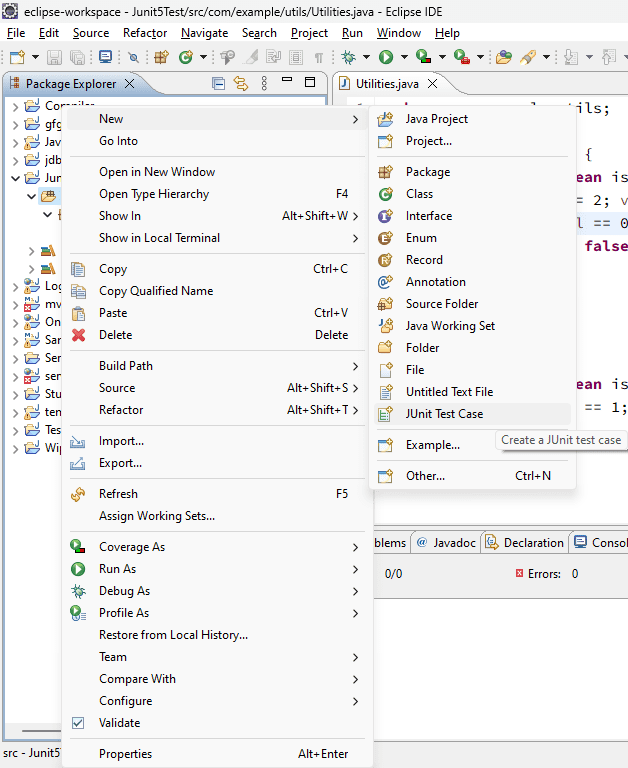Maximize the Package Explorer view
Viewport: 628px width, 768px height.
(310, 82)
